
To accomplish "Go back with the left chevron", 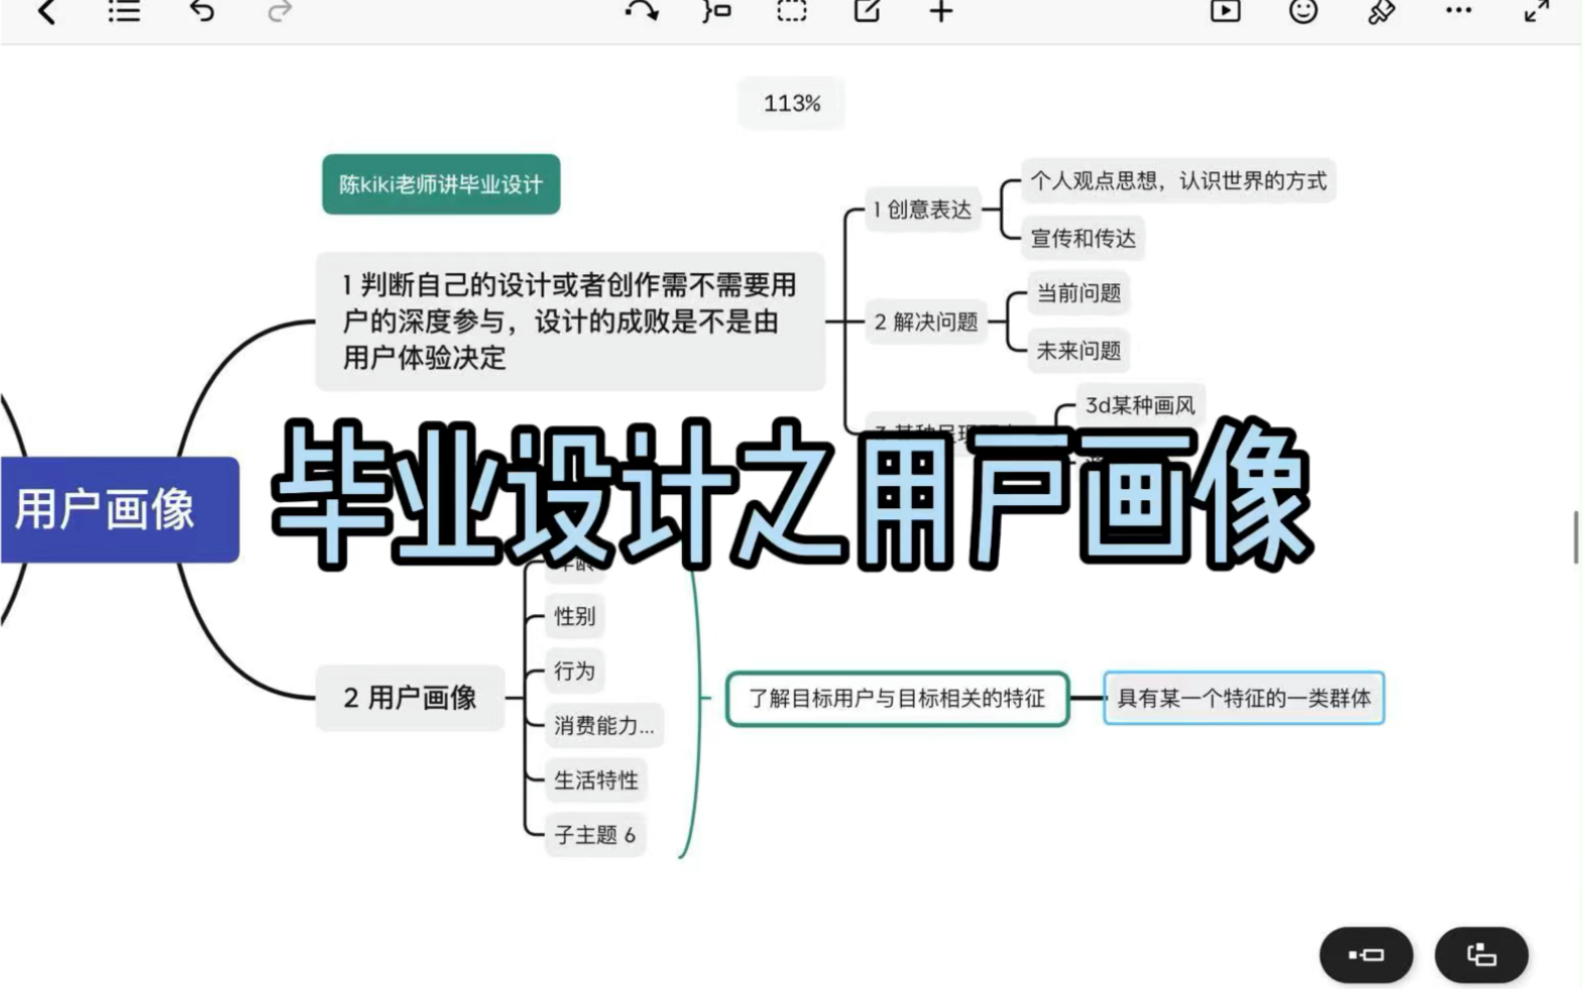I will (46, 12).
